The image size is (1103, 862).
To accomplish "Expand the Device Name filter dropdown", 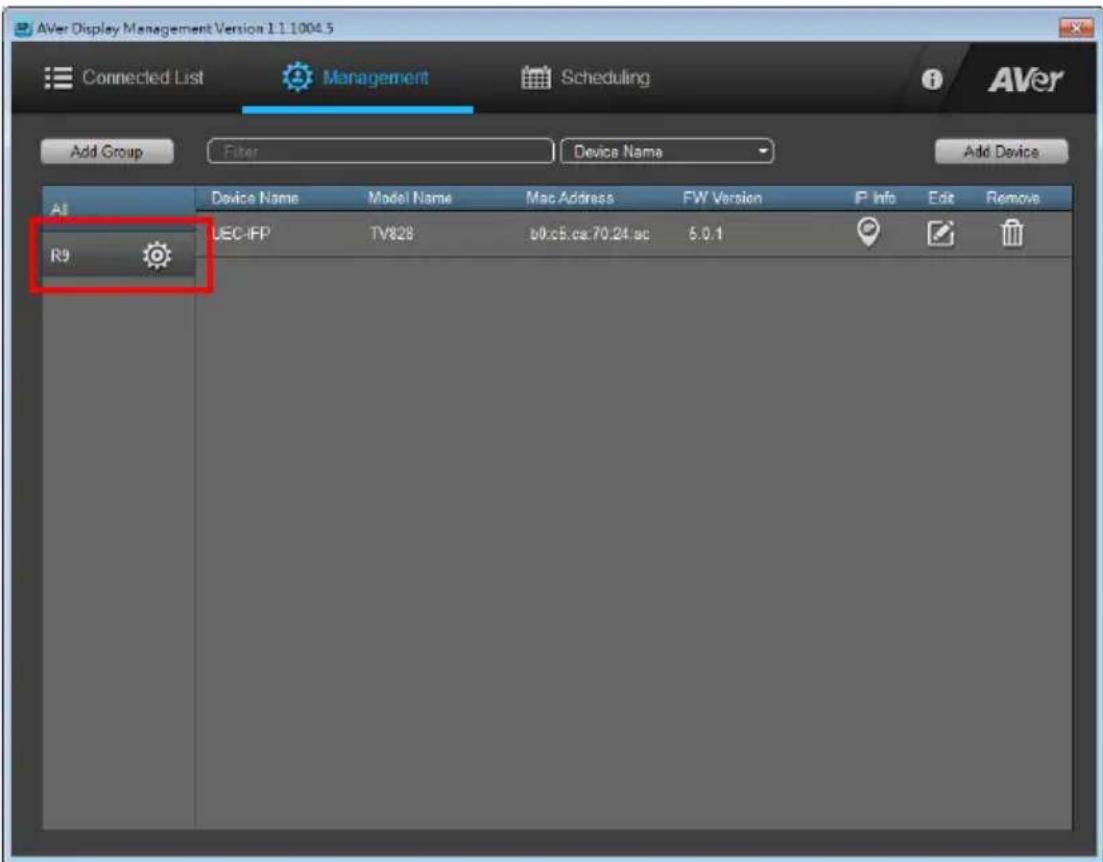I will coord(667,151).
